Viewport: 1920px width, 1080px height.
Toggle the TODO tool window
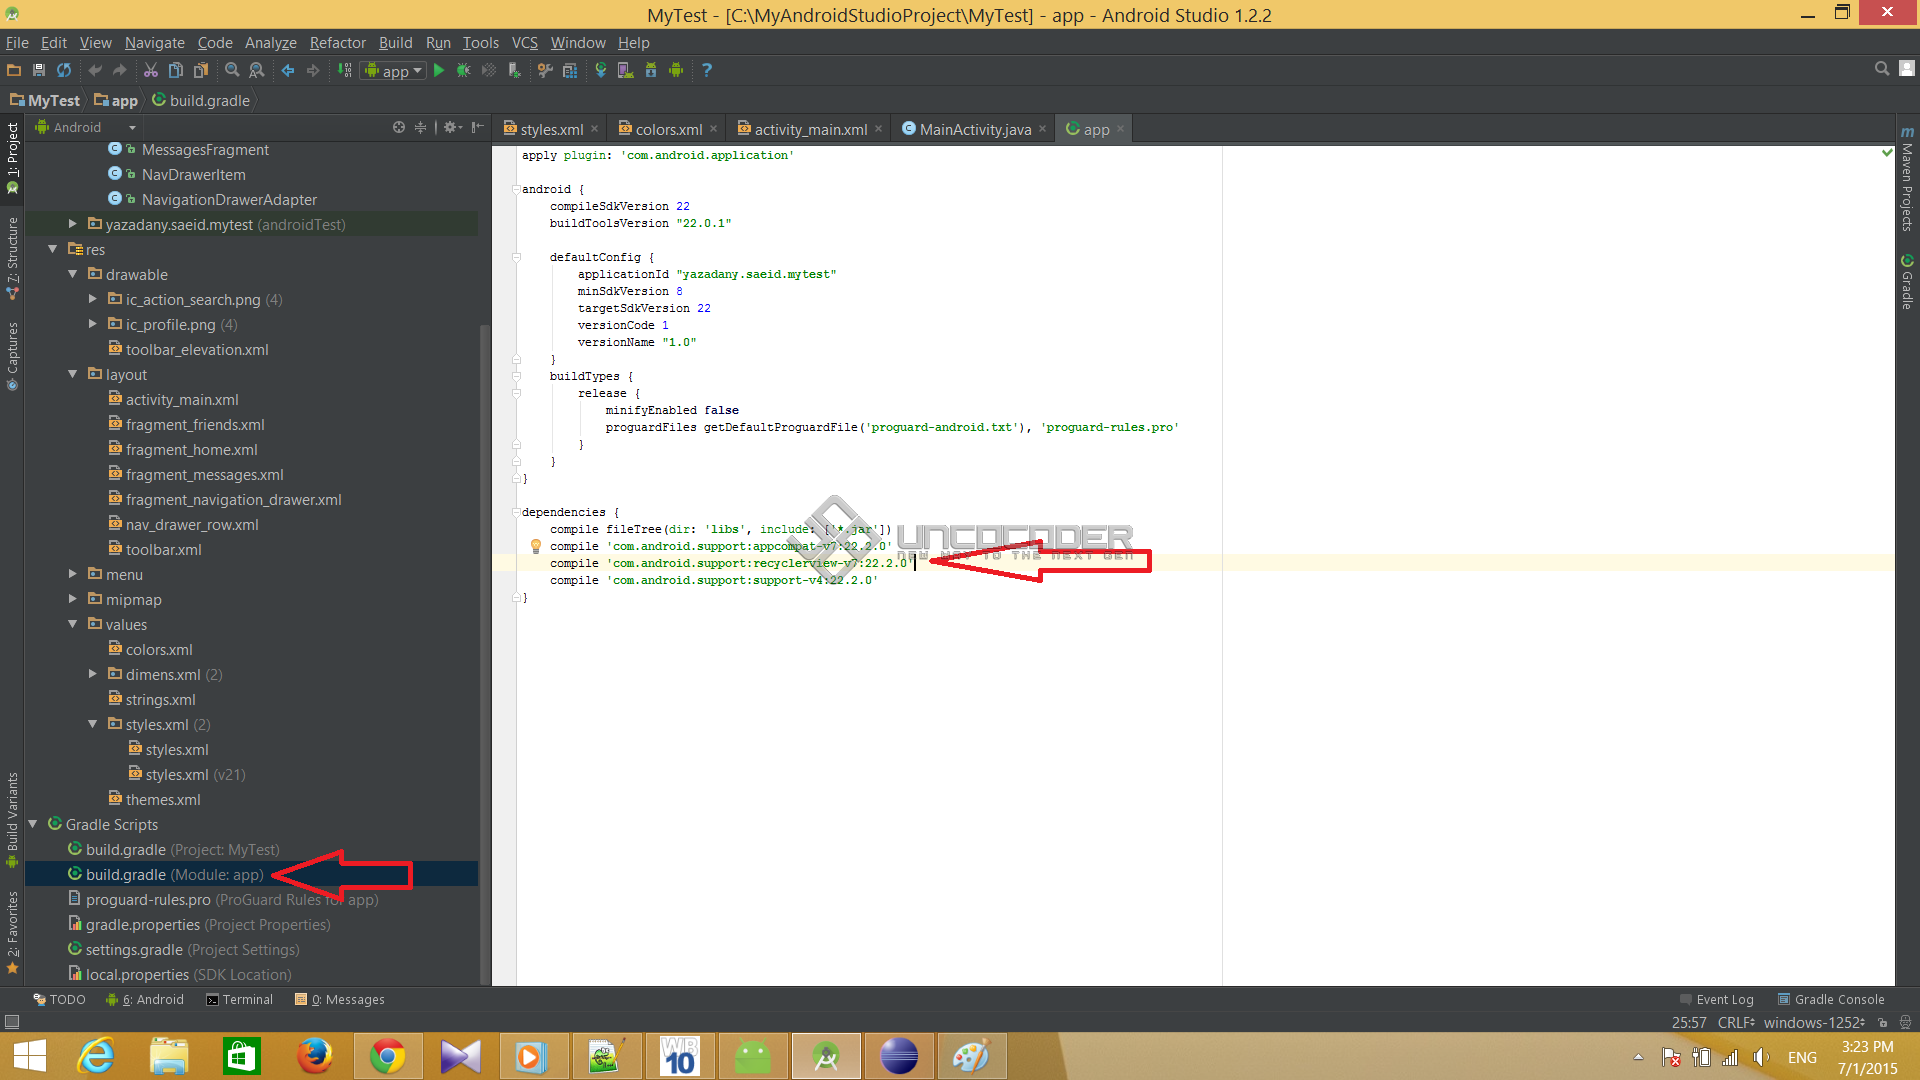pos(59,999)
